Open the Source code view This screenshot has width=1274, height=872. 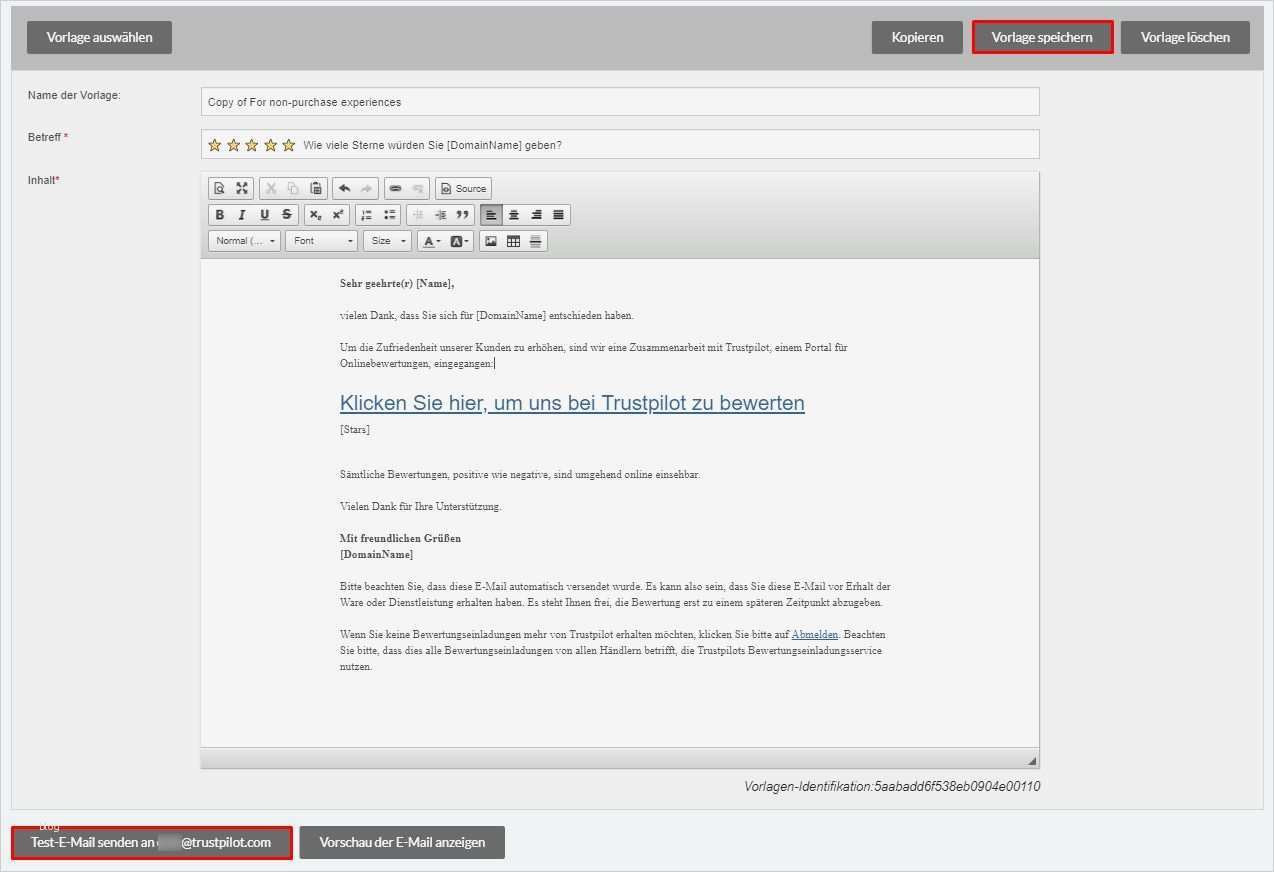463,188
